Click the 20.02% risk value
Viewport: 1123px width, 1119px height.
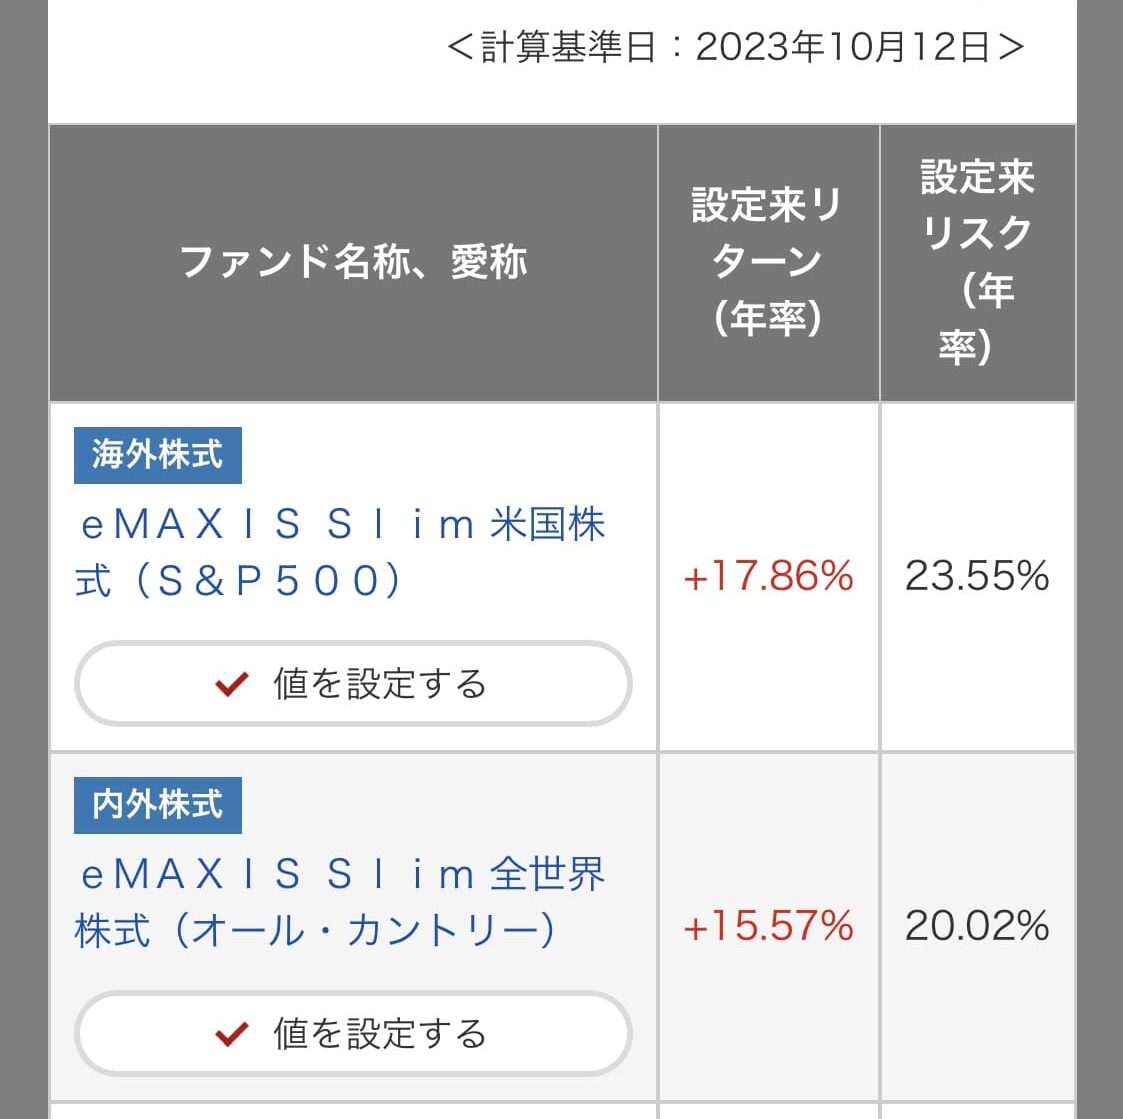[x=977, y=926]
